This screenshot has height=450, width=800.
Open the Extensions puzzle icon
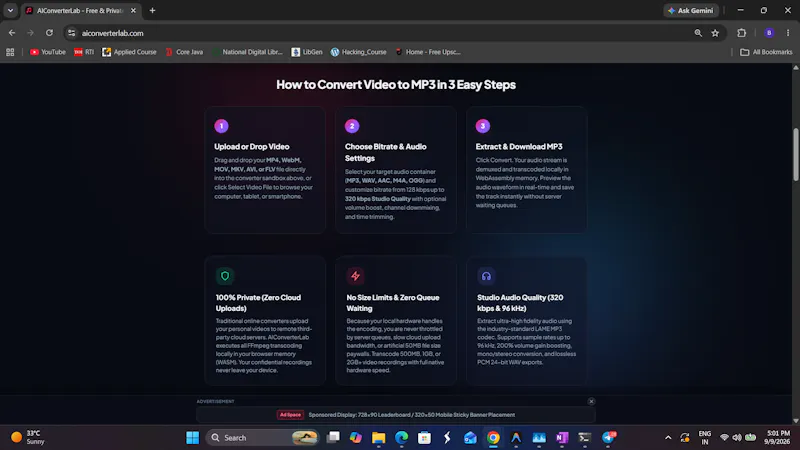coord(742,33)
